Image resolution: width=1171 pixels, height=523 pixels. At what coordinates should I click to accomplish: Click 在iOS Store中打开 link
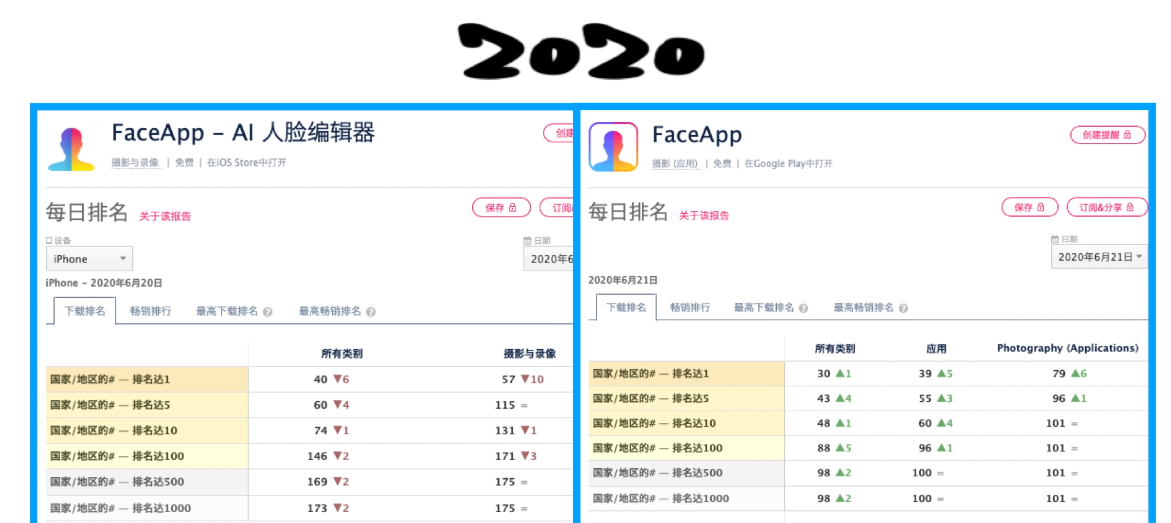(x=246, y=163)
